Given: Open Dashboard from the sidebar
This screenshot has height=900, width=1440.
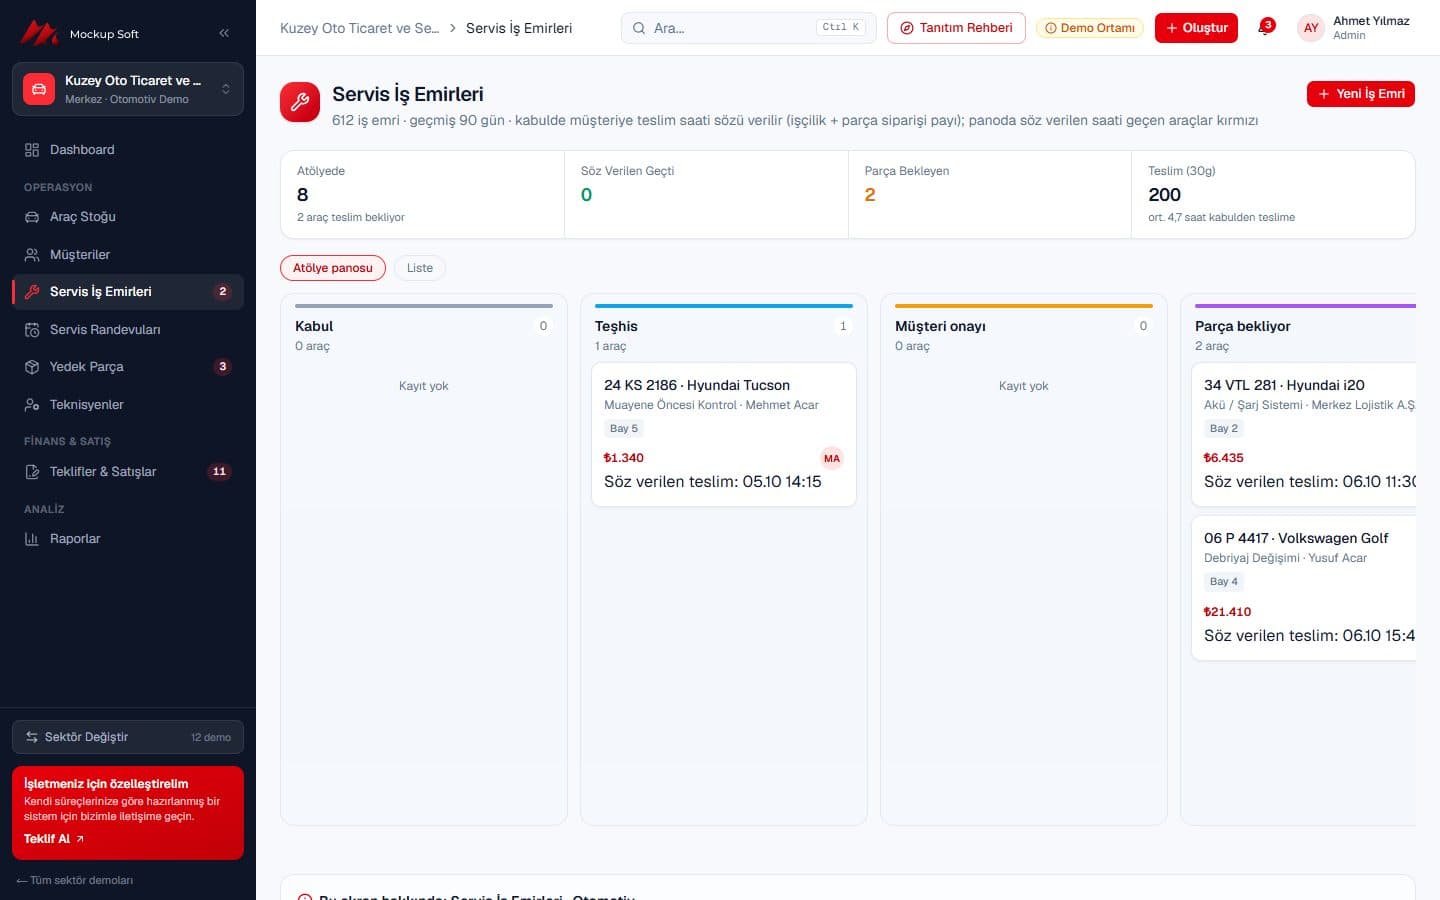Looking at the screenshot, I should 128,149.
